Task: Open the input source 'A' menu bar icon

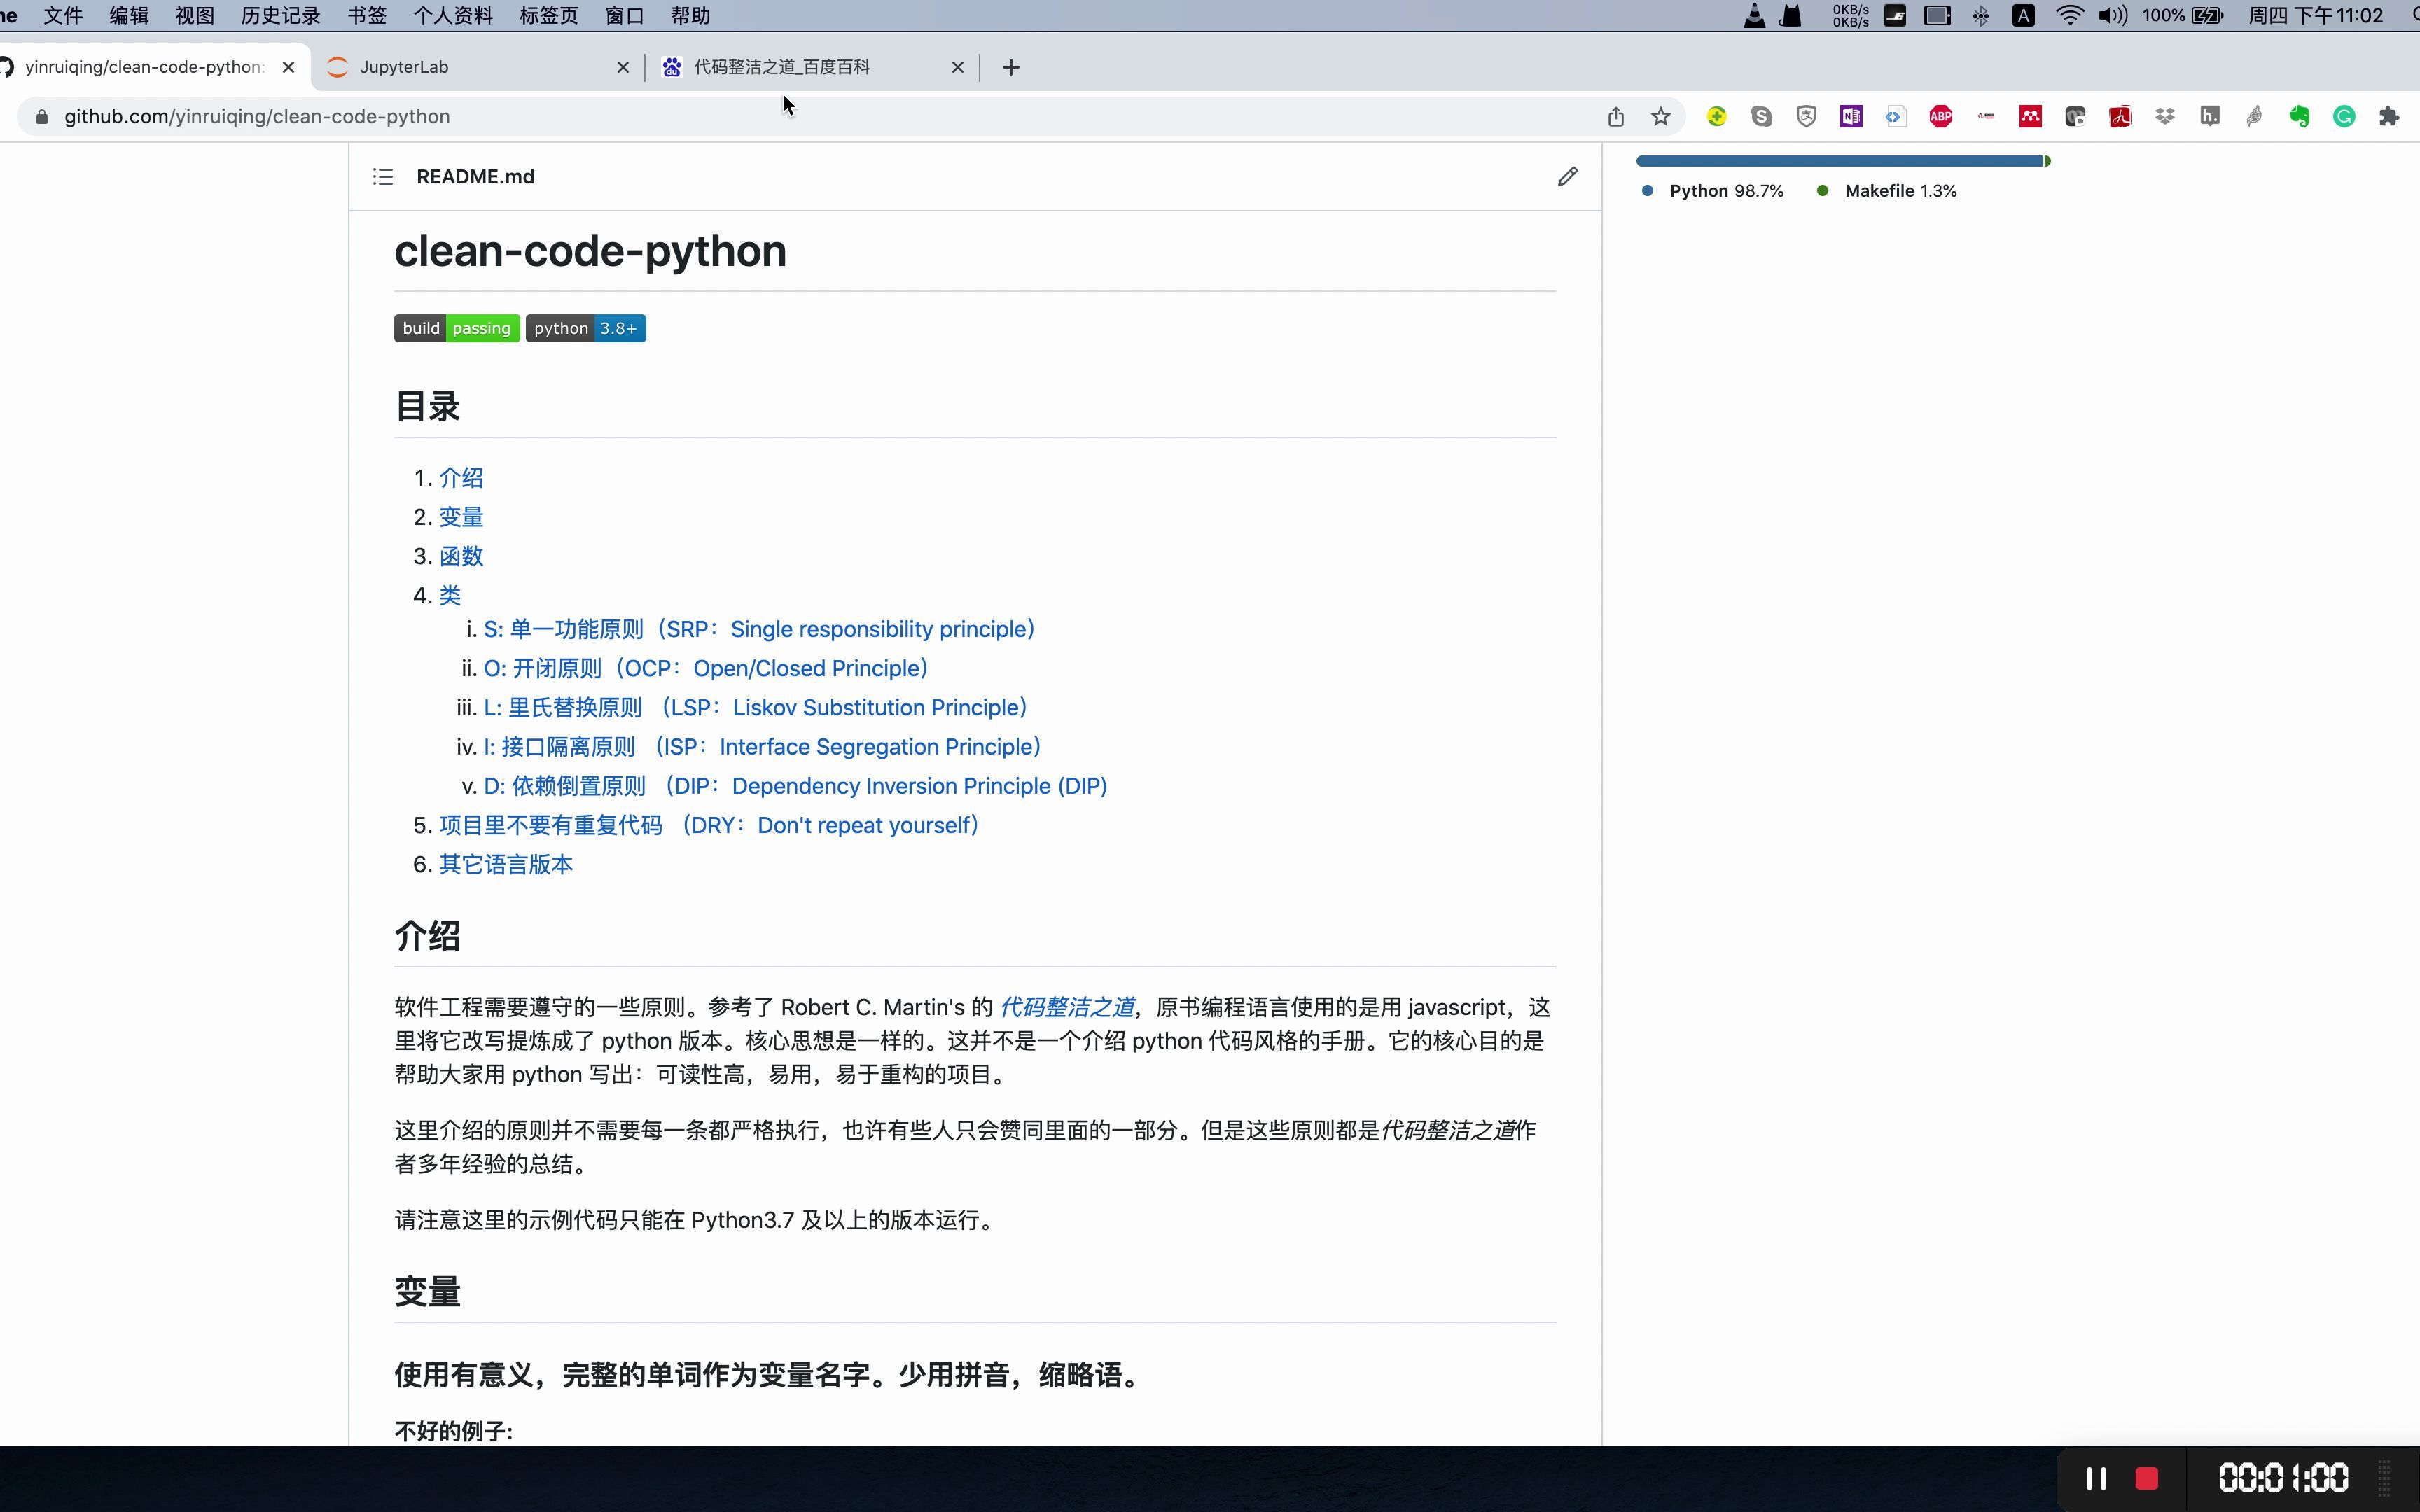Action: tap(2024, 16)
